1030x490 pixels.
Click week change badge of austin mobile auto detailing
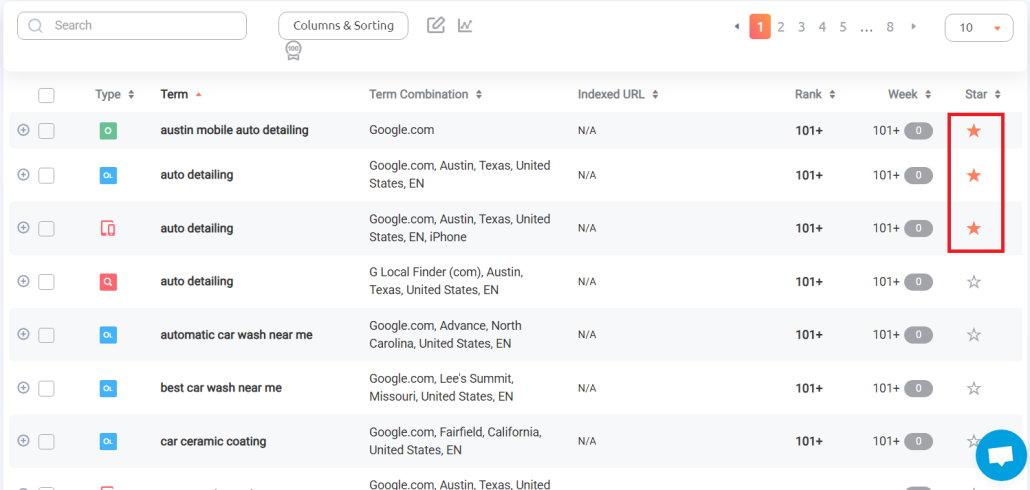click(x=918, y=131)
